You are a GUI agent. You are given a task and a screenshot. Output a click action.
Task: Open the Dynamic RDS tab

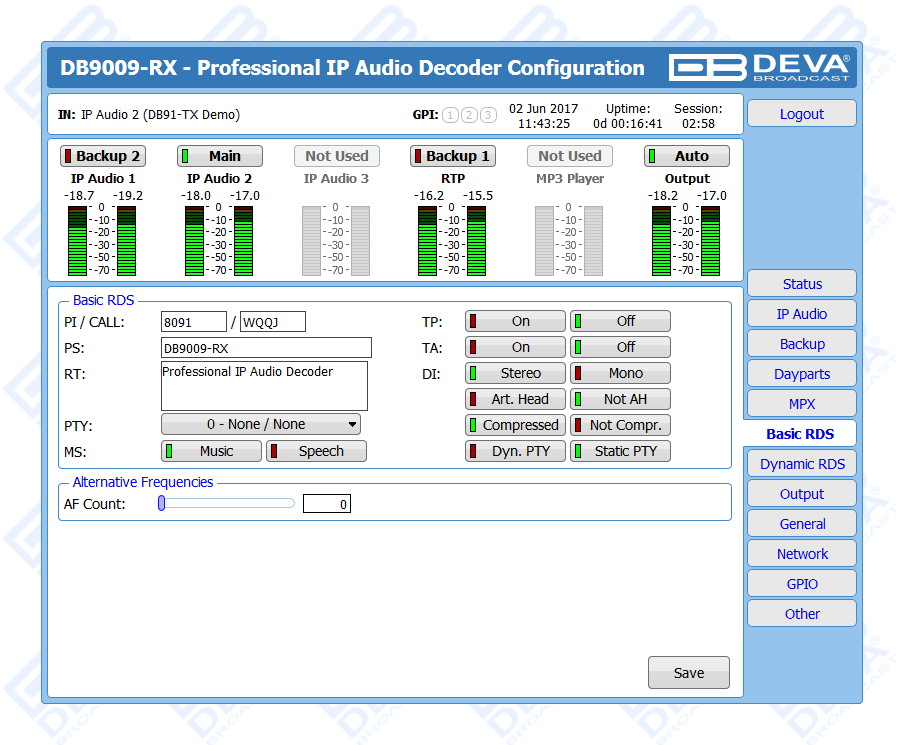click(x=801, y=464)
